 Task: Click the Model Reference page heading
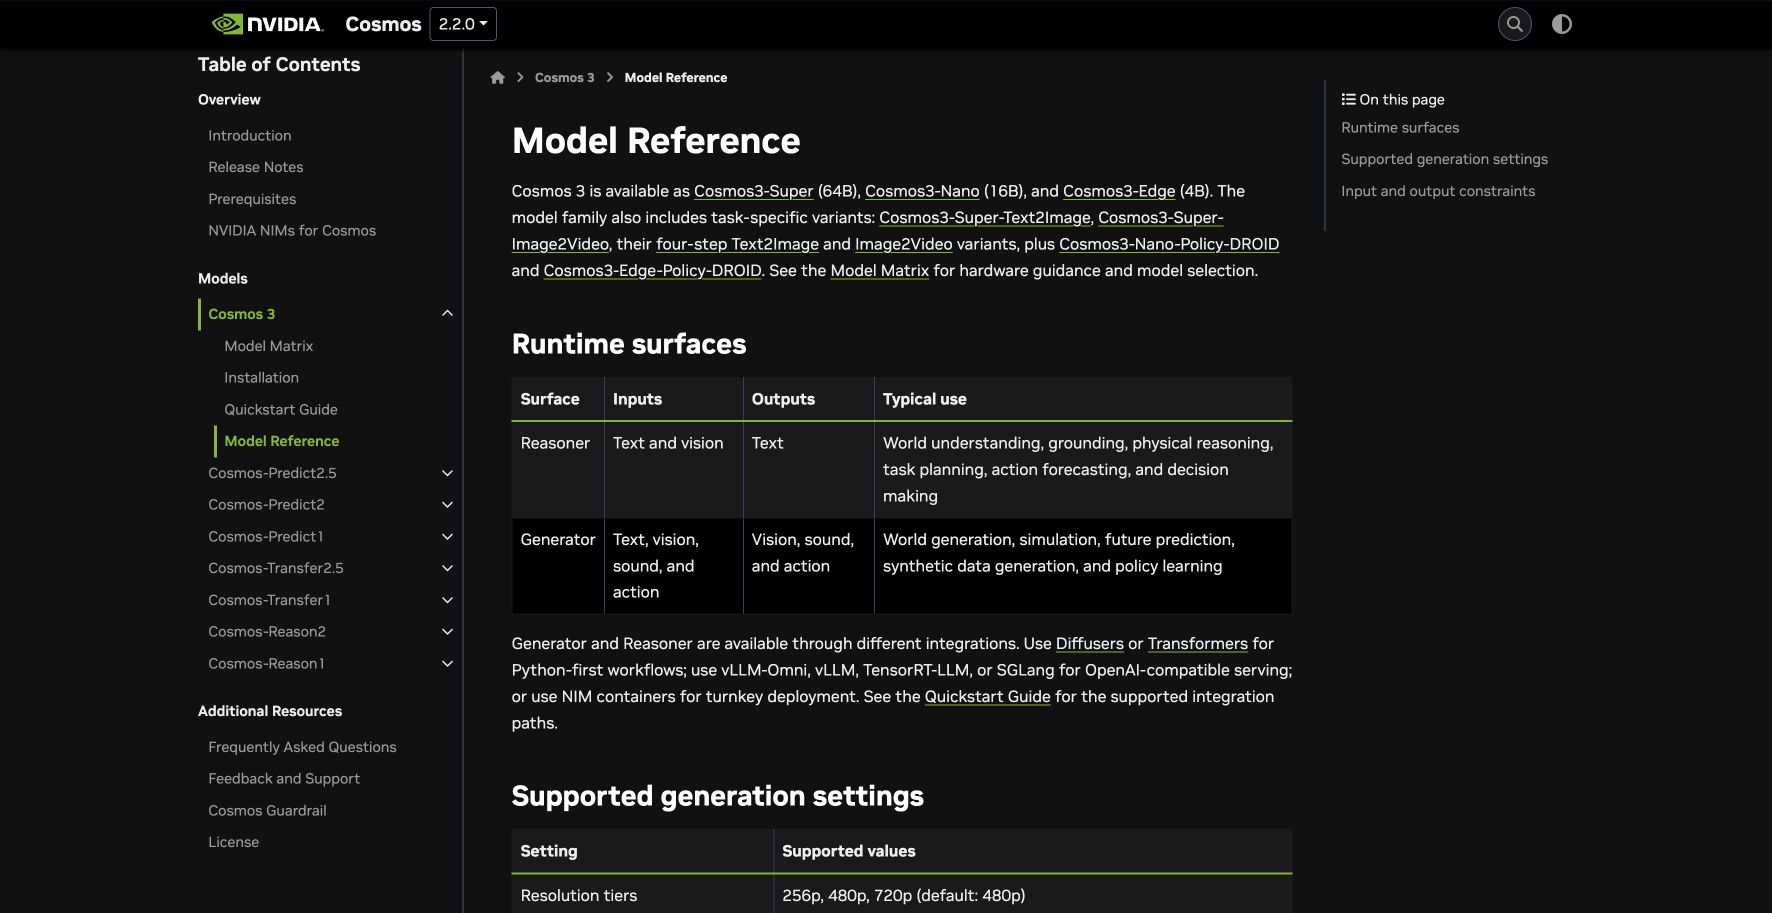pos(656,141)
